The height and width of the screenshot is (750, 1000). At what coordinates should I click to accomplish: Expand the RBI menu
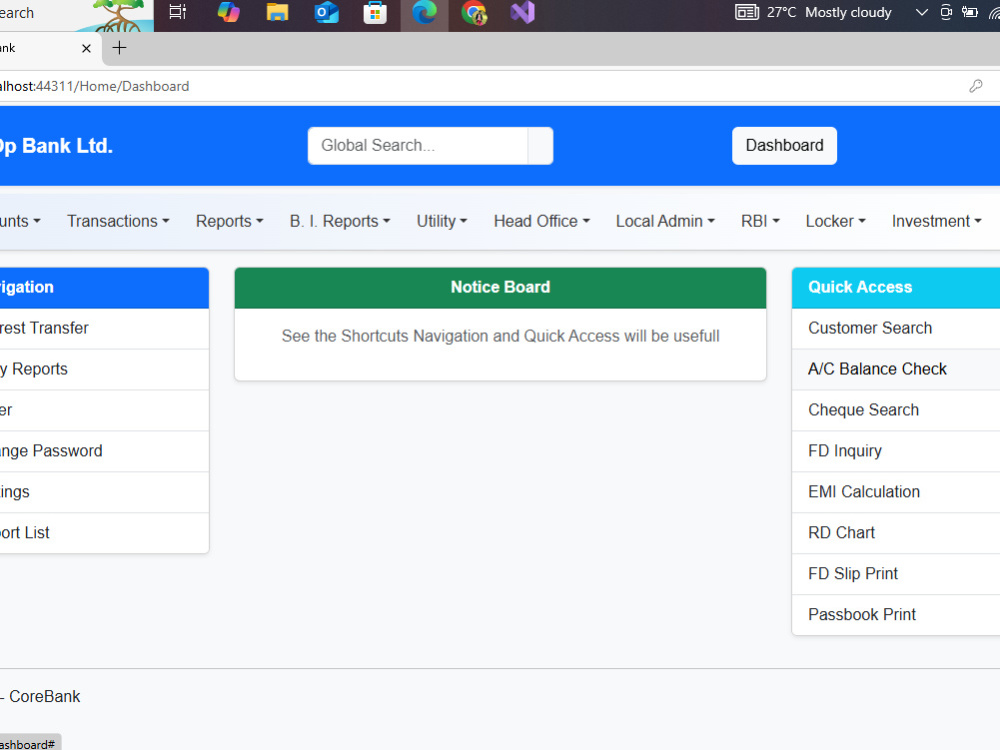(760, 221)
